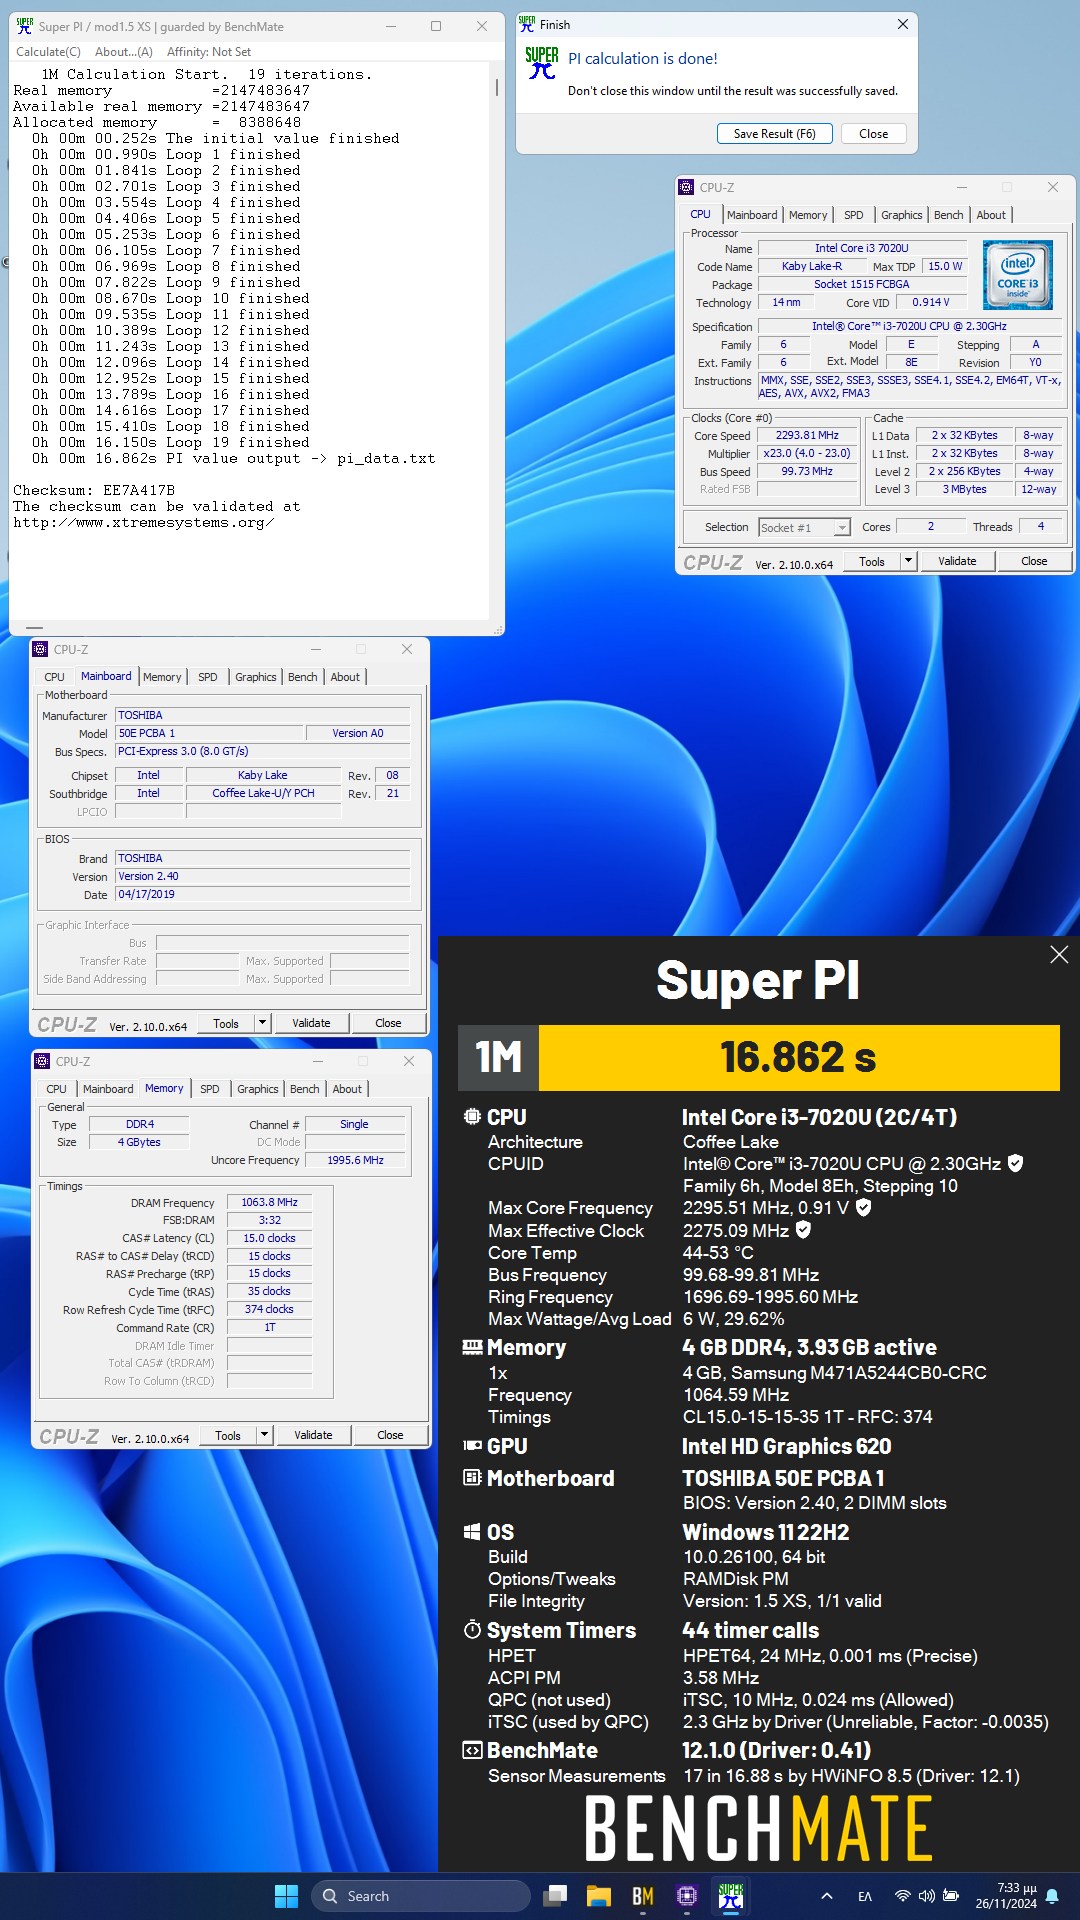The width and height of the screenshot is (1080, 1920).
Task: Open the About...(A) menu in Super PI
Action: coord(124,51)
